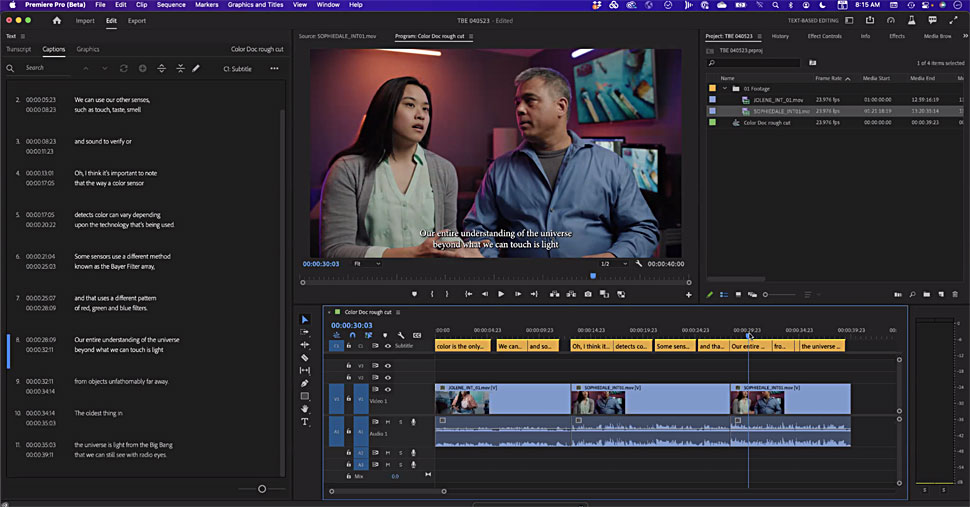The width and height of the screenshot is (970, 507).
Task: Toggle visibility of the Subtitle track
Action: coord(388,346)
